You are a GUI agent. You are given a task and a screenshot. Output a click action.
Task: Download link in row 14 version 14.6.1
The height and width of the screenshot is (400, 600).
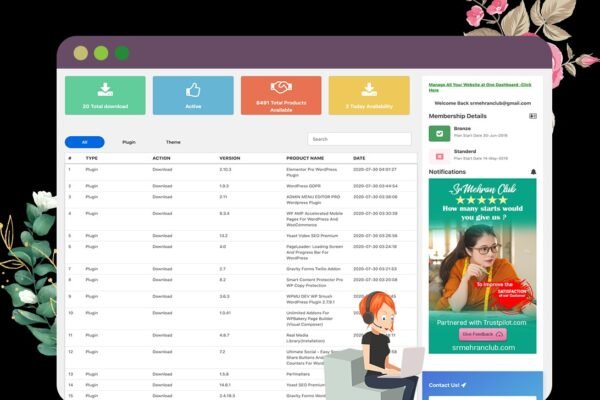[162, 385]
